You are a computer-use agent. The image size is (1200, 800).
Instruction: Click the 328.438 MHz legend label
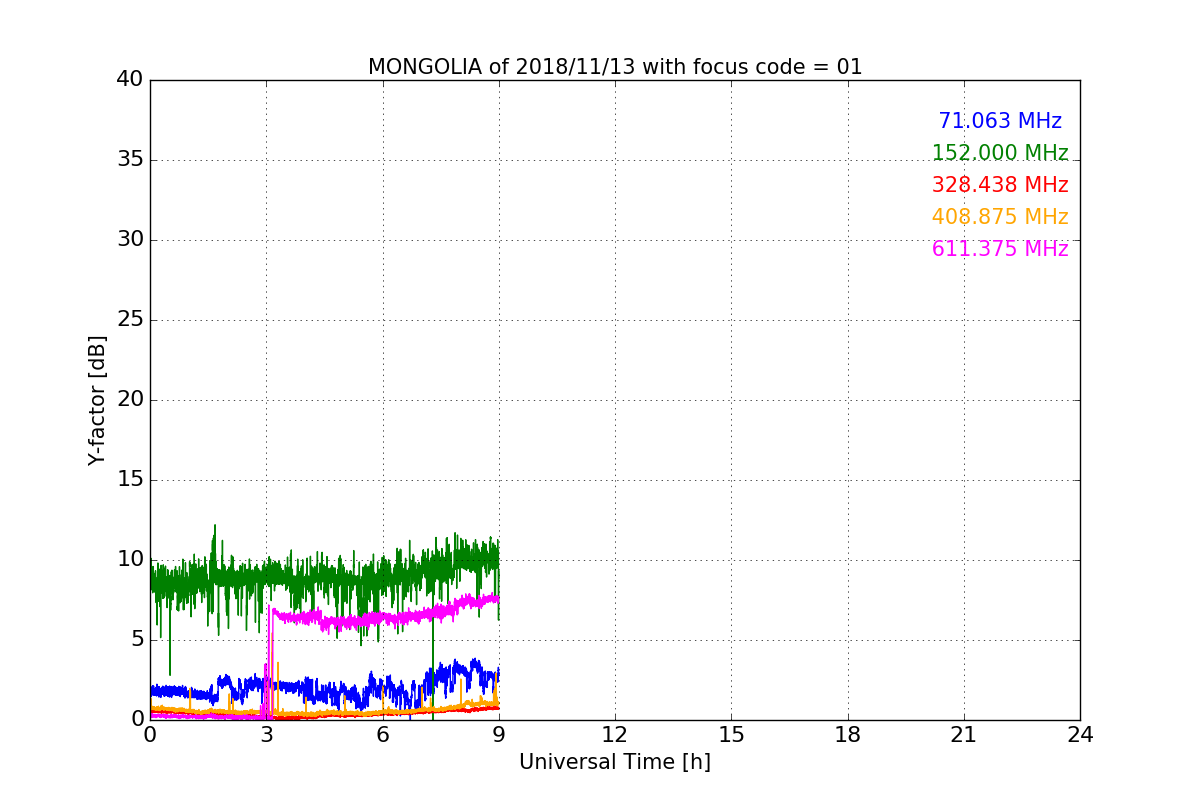1000,185
